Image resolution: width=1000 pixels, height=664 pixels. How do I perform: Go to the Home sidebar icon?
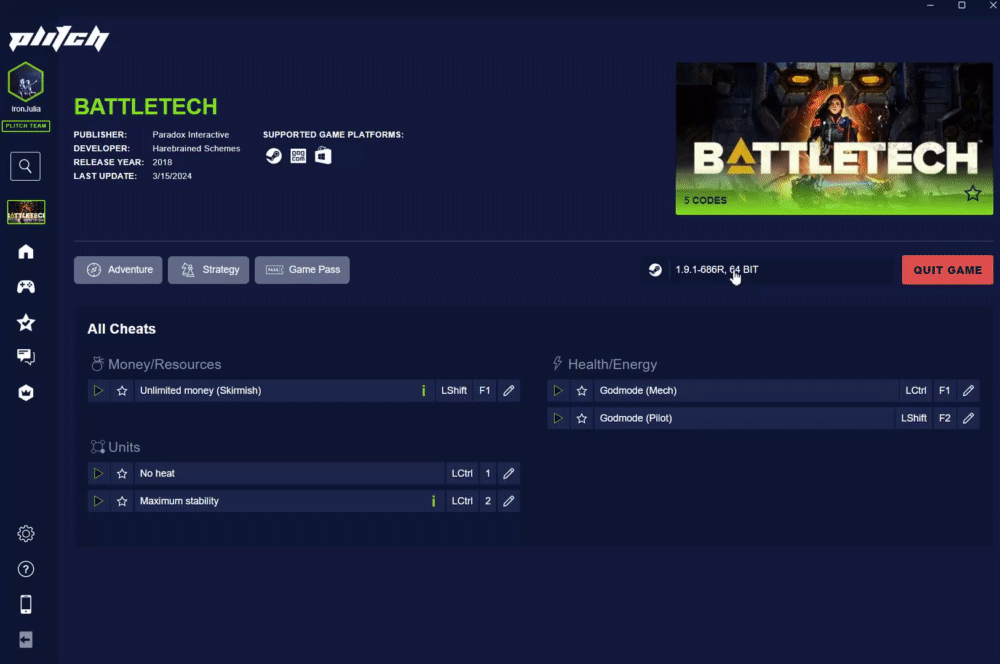tap(26, 252)
